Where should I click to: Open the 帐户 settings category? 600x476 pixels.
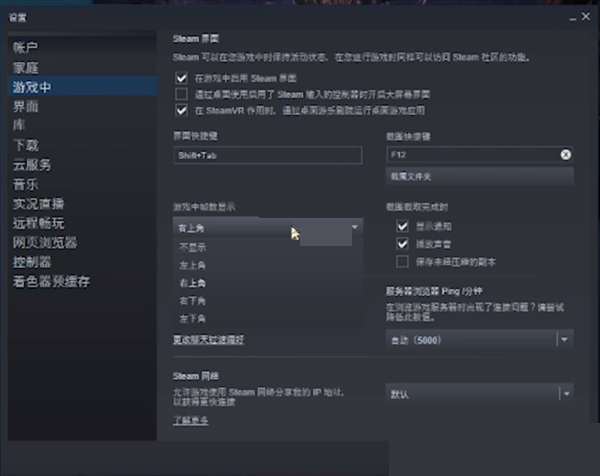(x=25, y=47)
